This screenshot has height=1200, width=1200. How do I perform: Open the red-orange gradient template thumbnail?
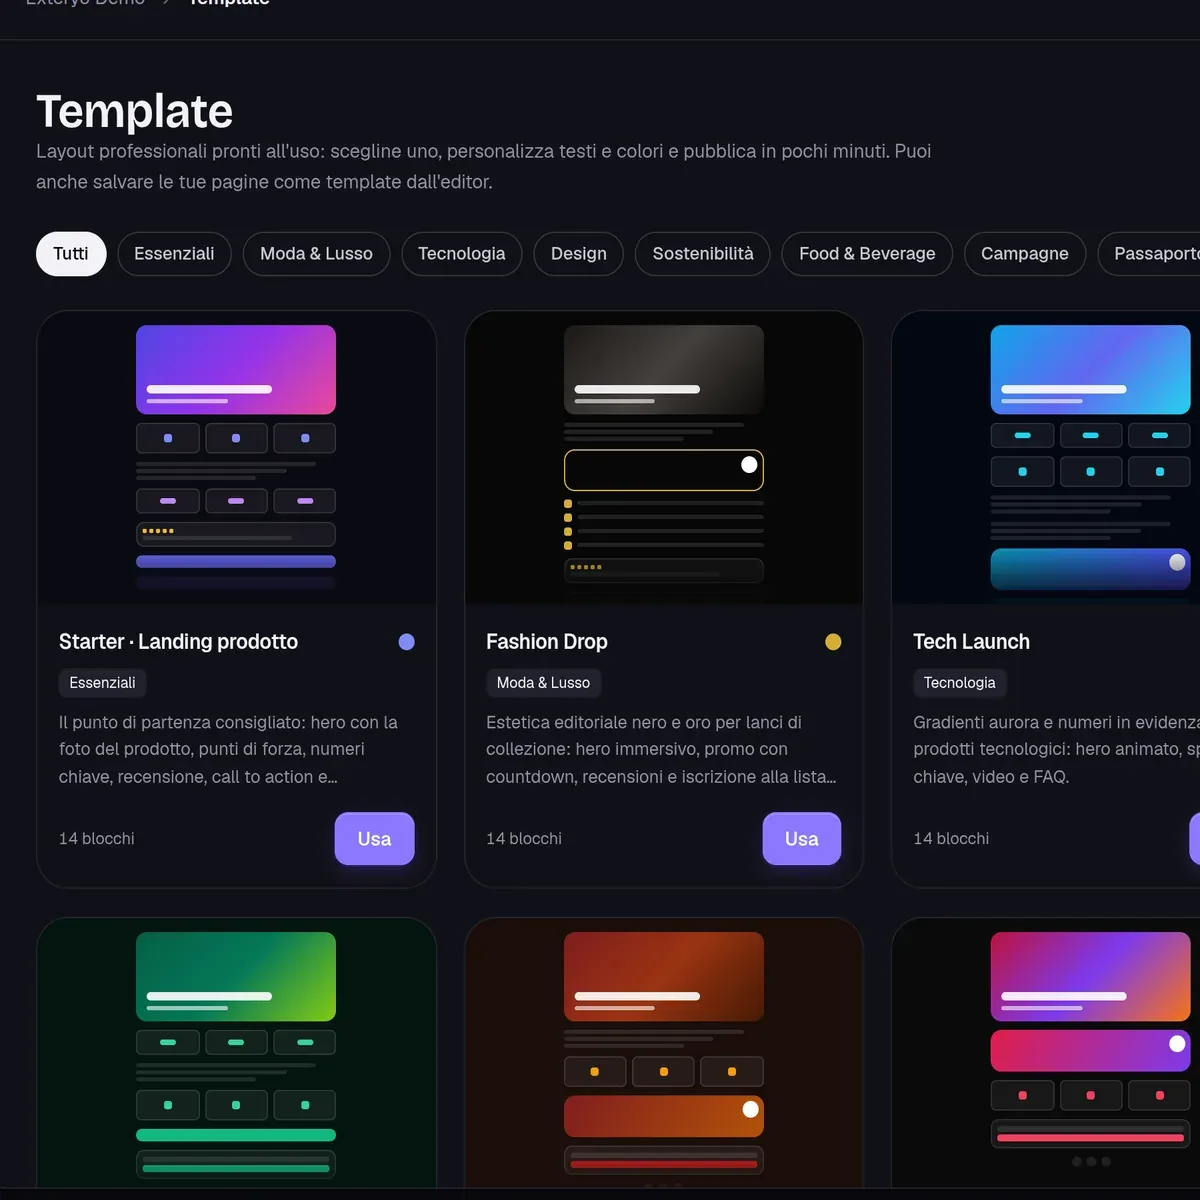point(664,1053)
